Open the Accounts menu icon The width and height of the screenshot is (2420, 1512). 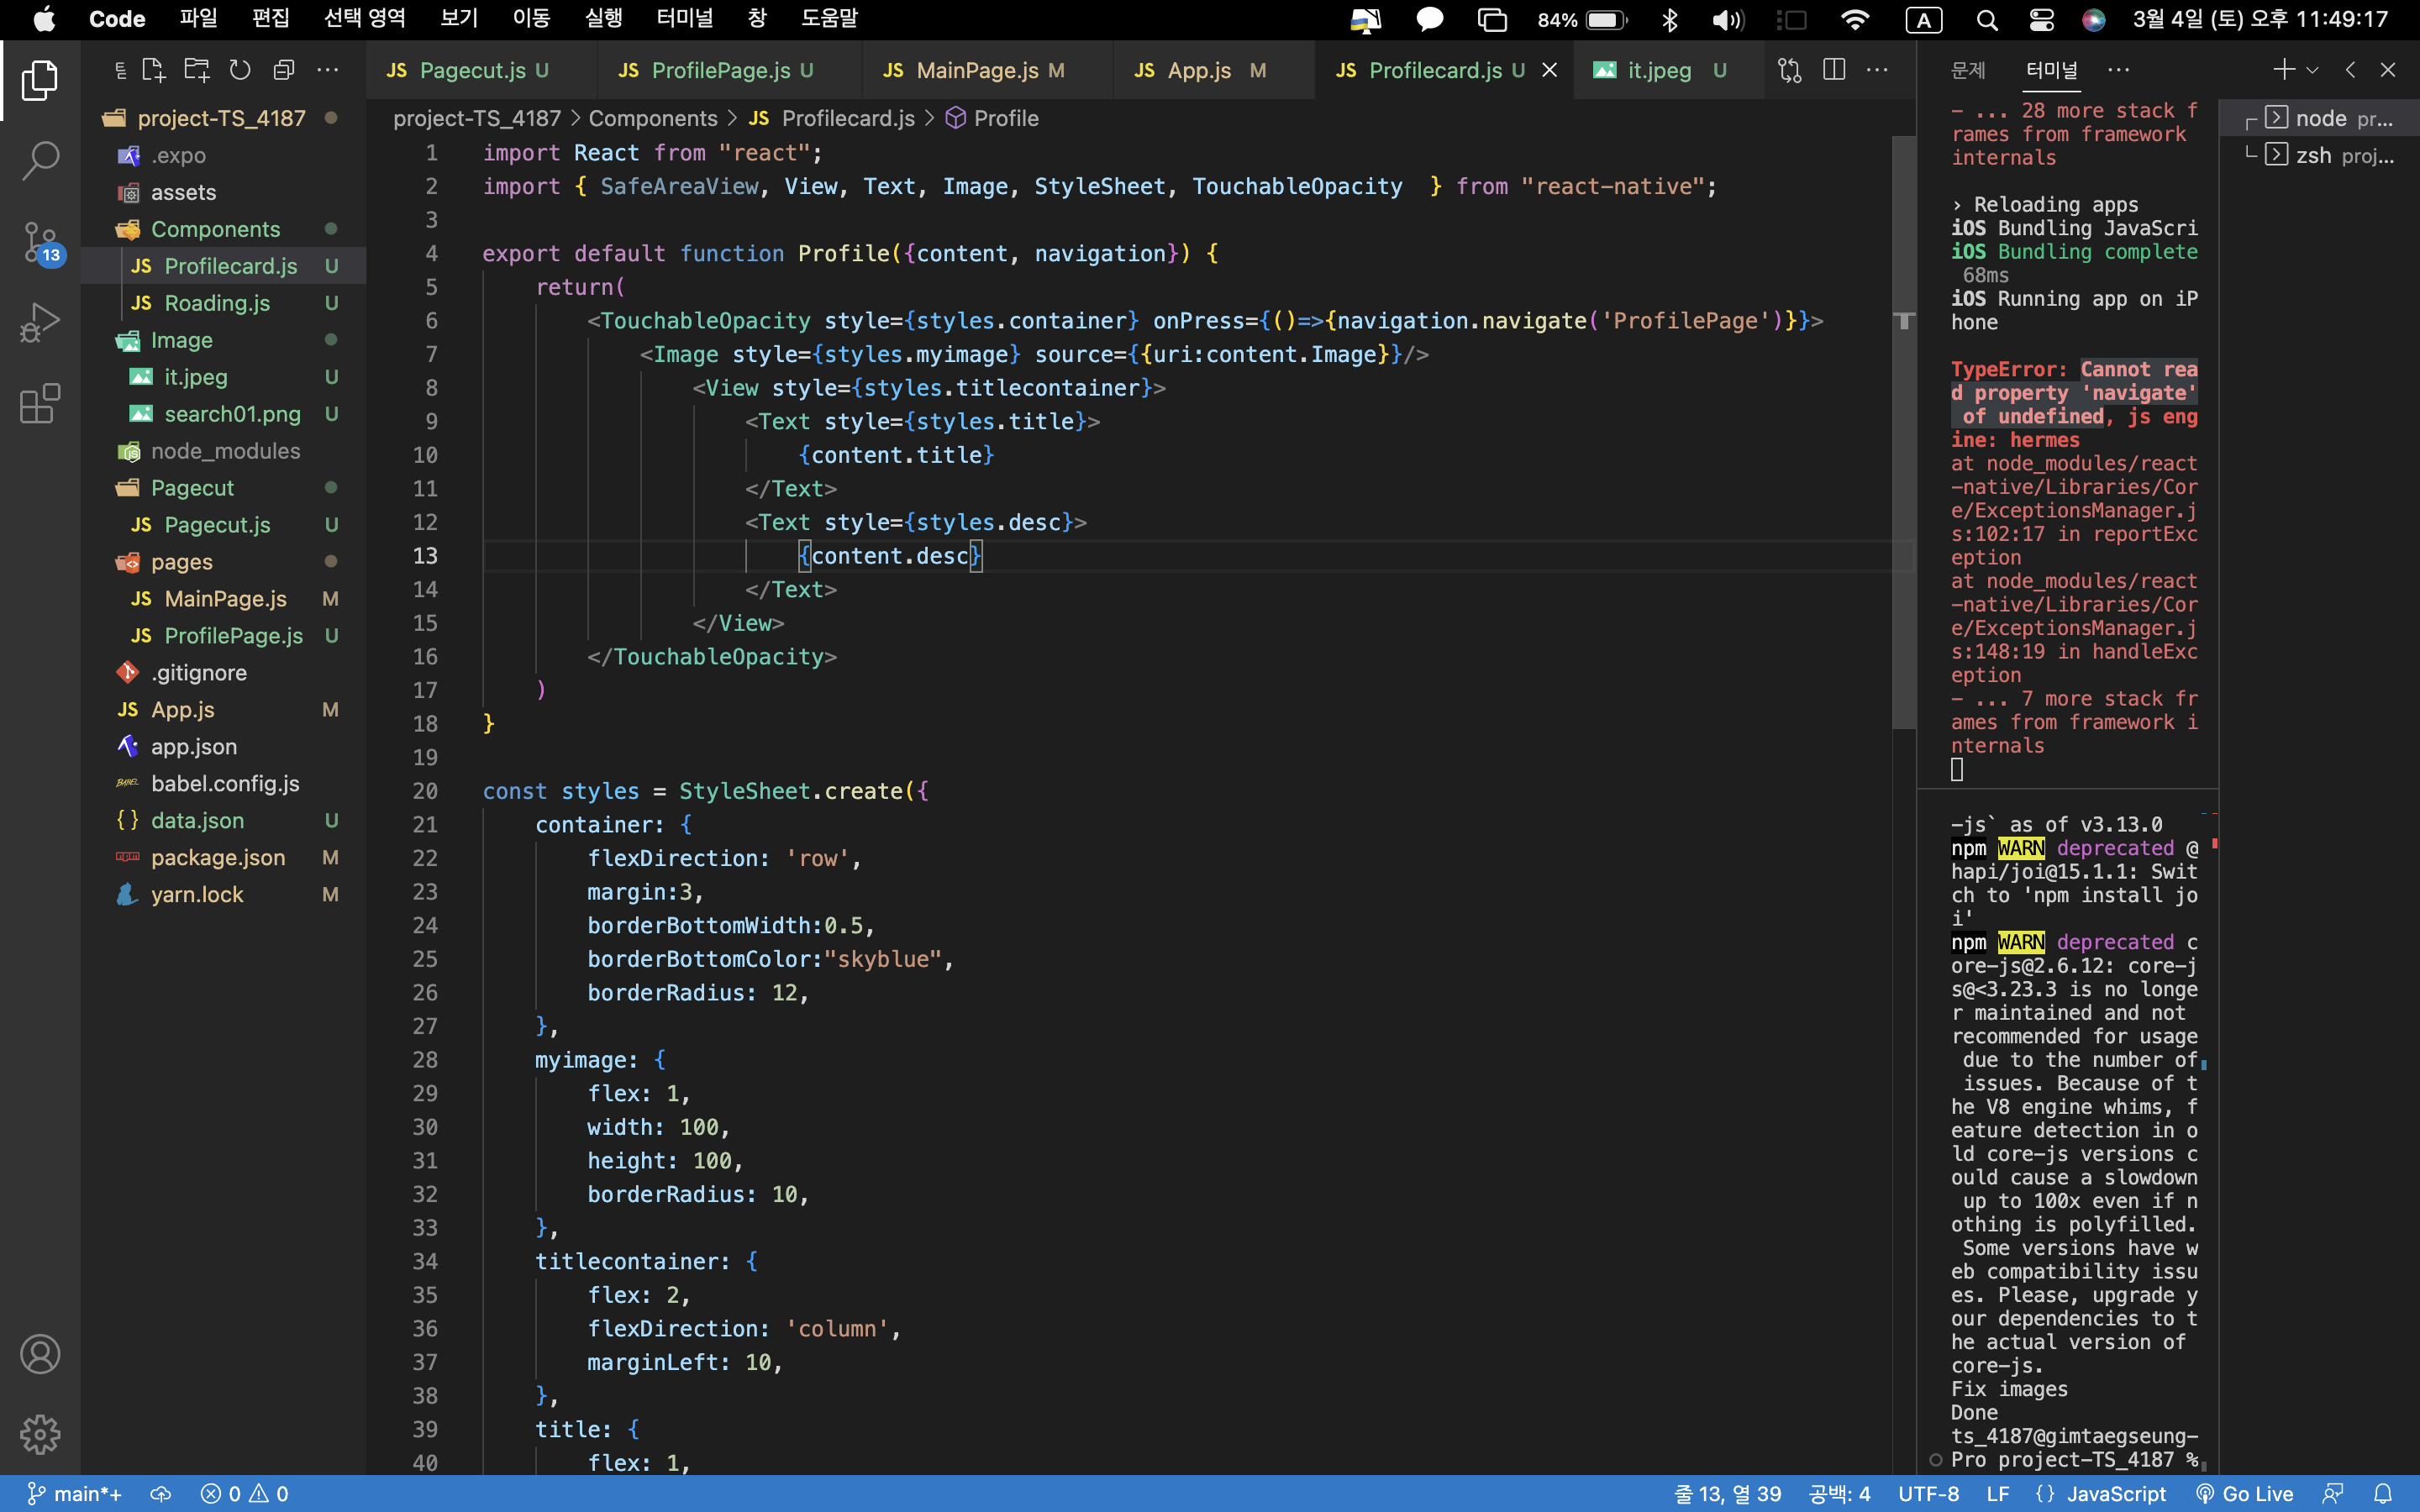tap(40, 1354)
